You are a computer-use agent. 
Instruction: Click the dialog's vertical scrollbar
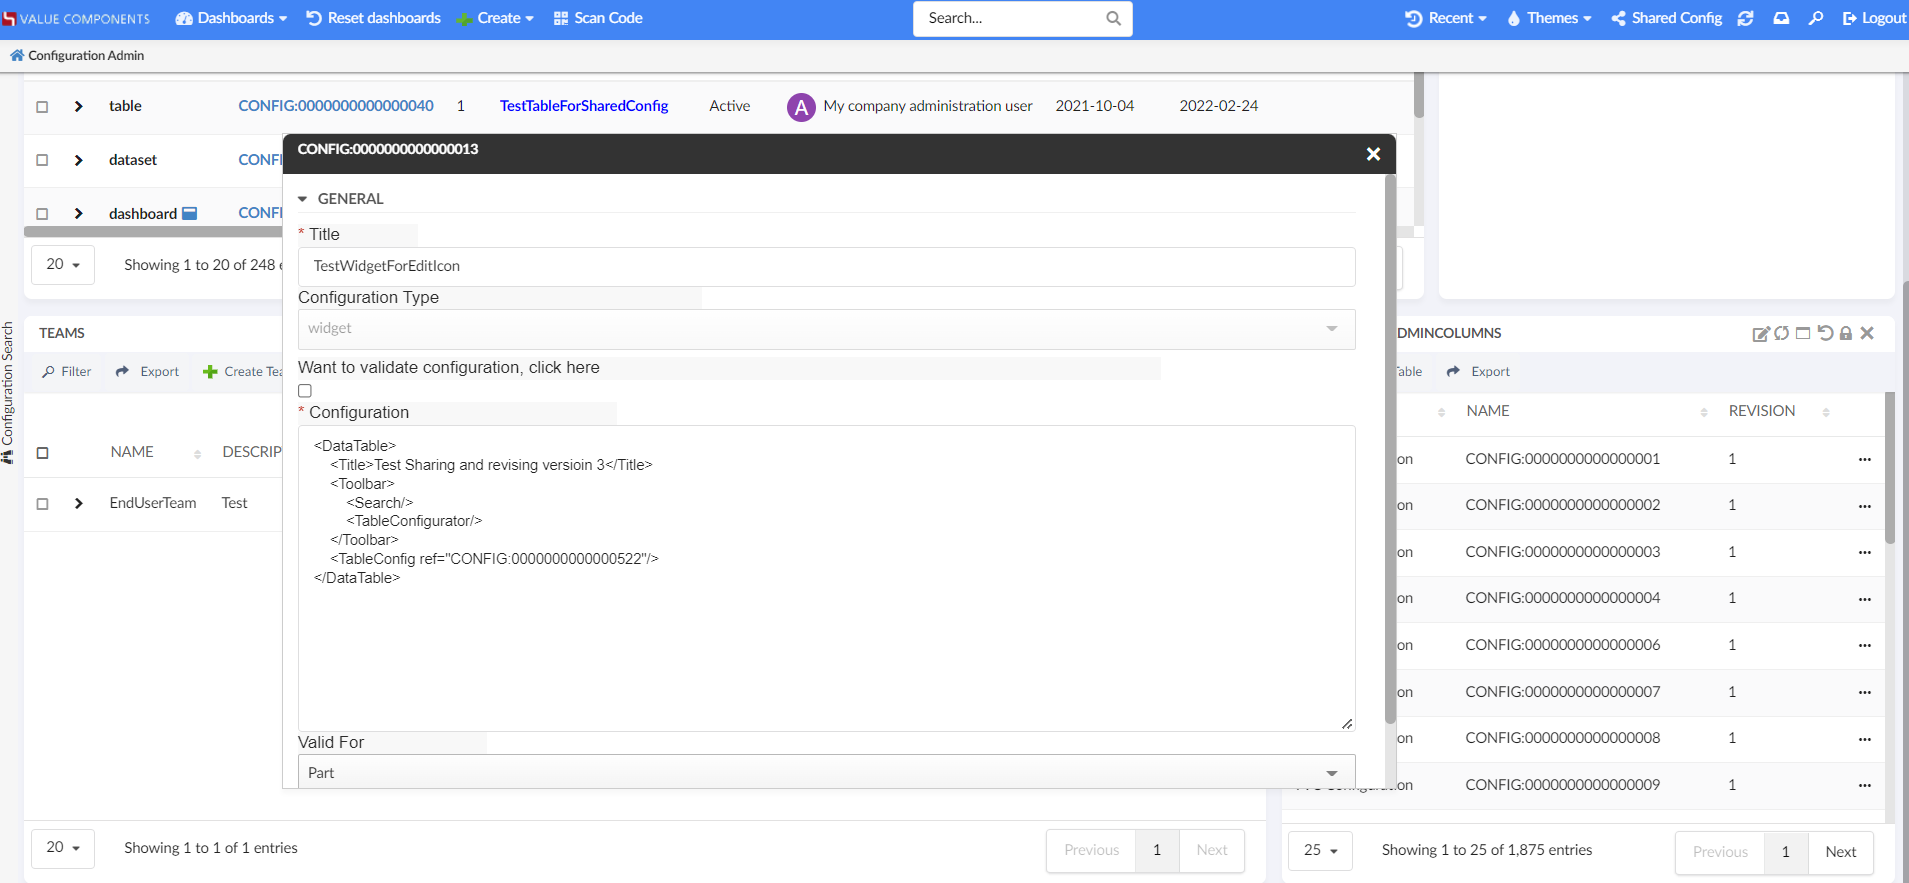click(x=1390, y=450)
